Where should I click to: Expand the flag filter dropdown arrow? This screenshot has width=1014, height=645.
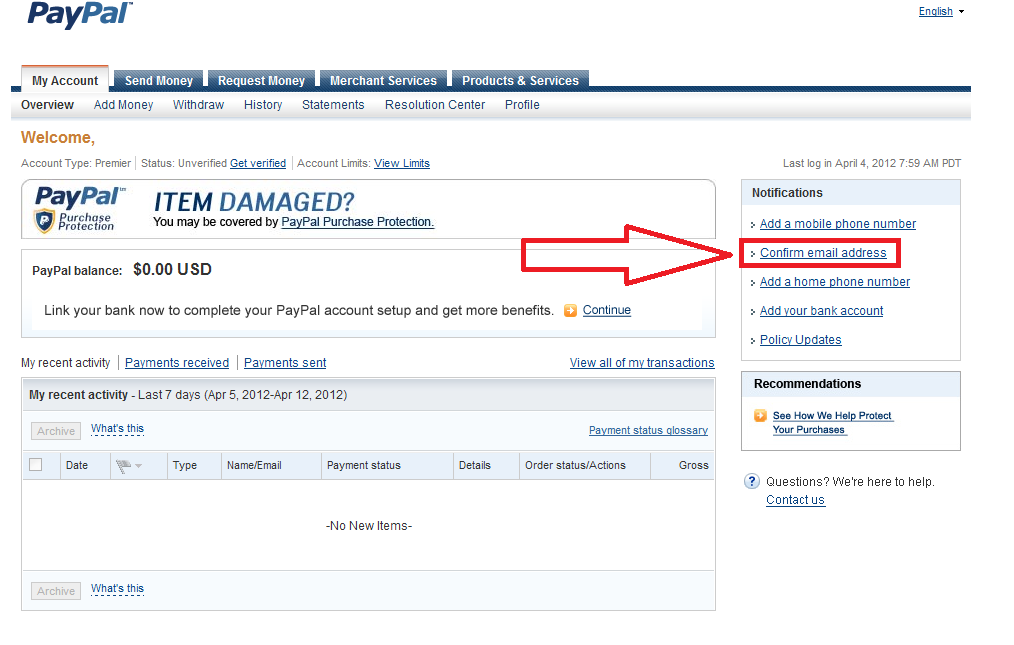(138, 466)
